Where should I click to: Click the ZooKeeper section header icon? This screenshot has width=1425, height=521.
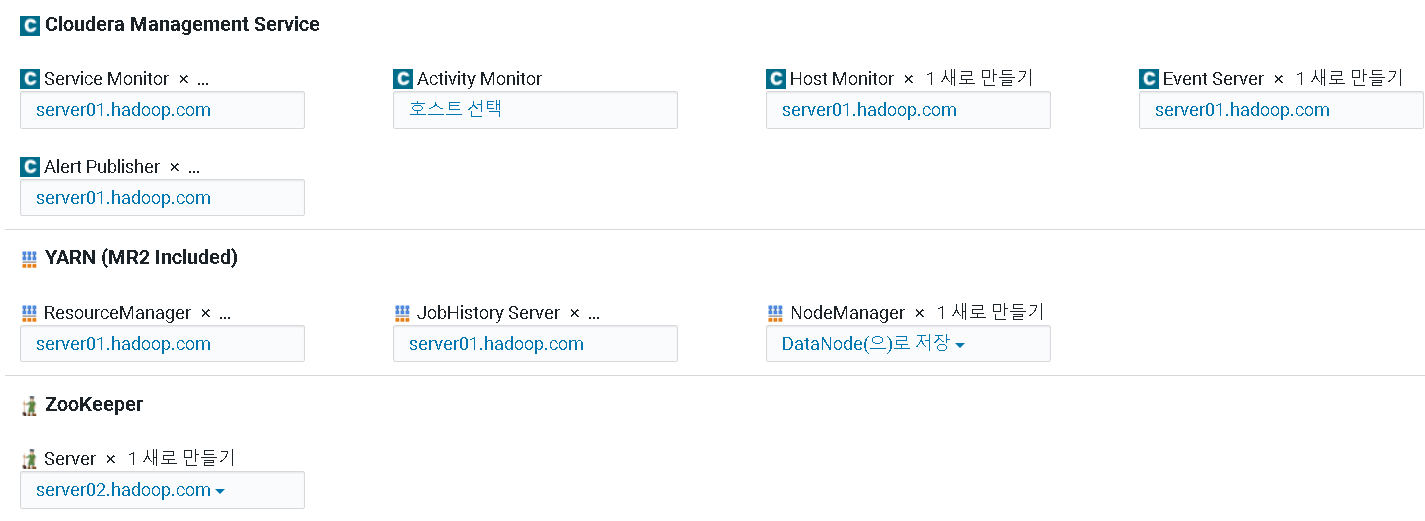29,406
